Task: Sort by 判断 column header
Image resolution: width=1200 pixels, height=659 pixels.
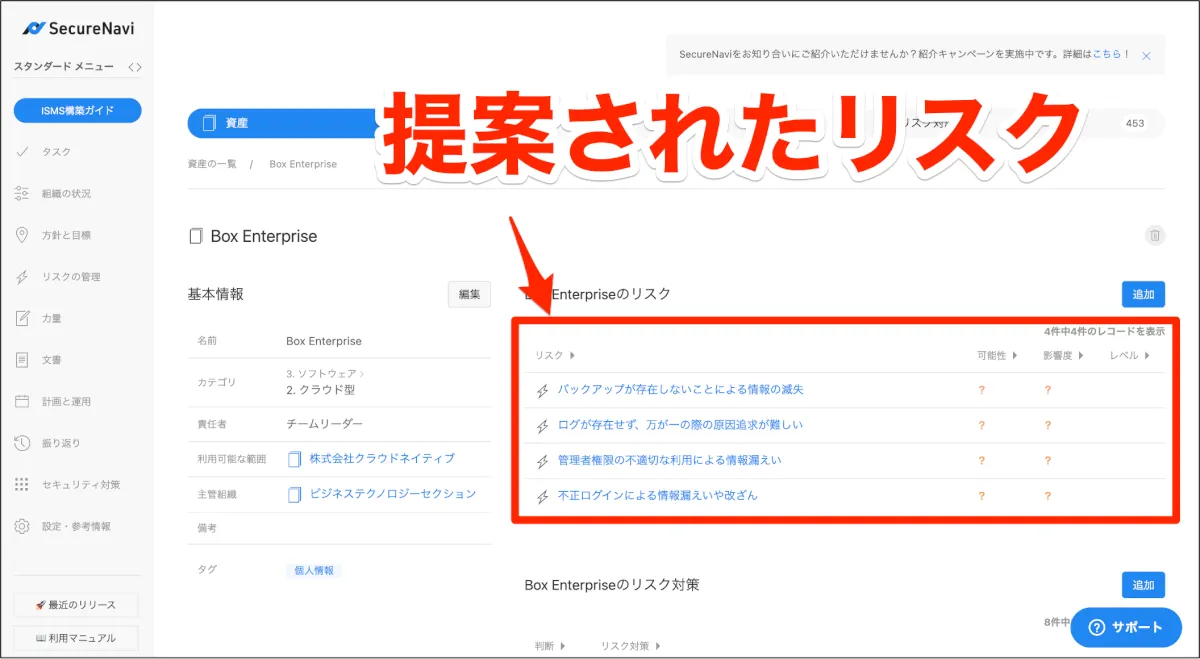Action: click(549, 646)
